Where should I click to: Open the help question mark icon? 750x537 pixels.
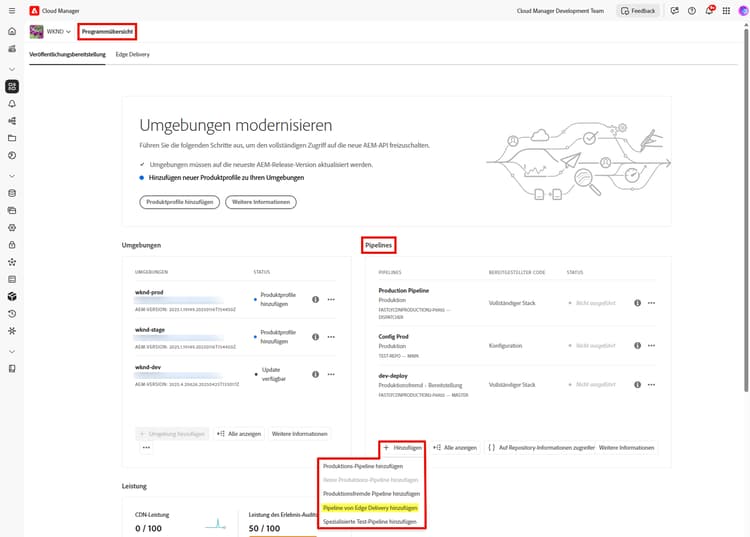(692, 11)
